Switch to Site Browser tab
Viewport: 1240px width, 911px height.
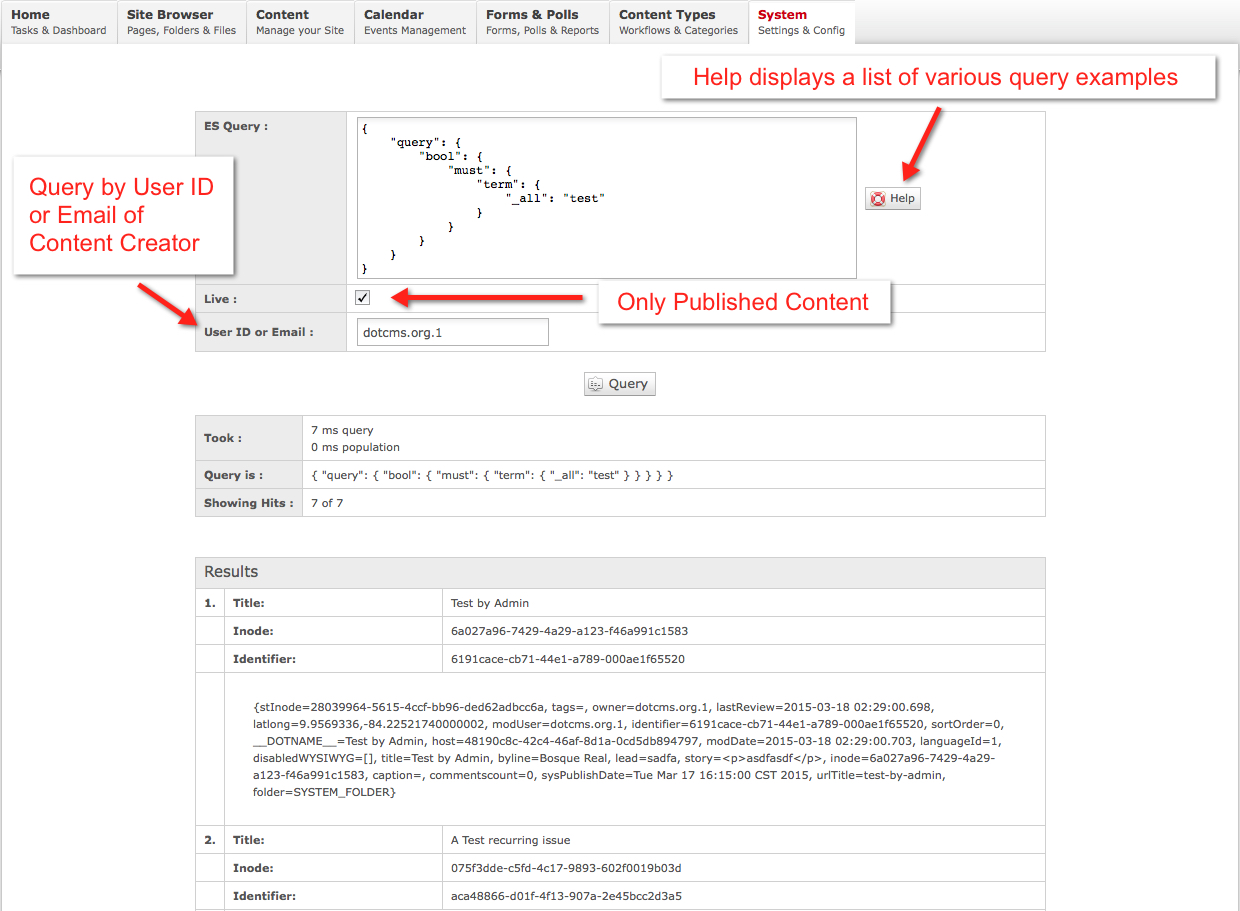[181, 22]
